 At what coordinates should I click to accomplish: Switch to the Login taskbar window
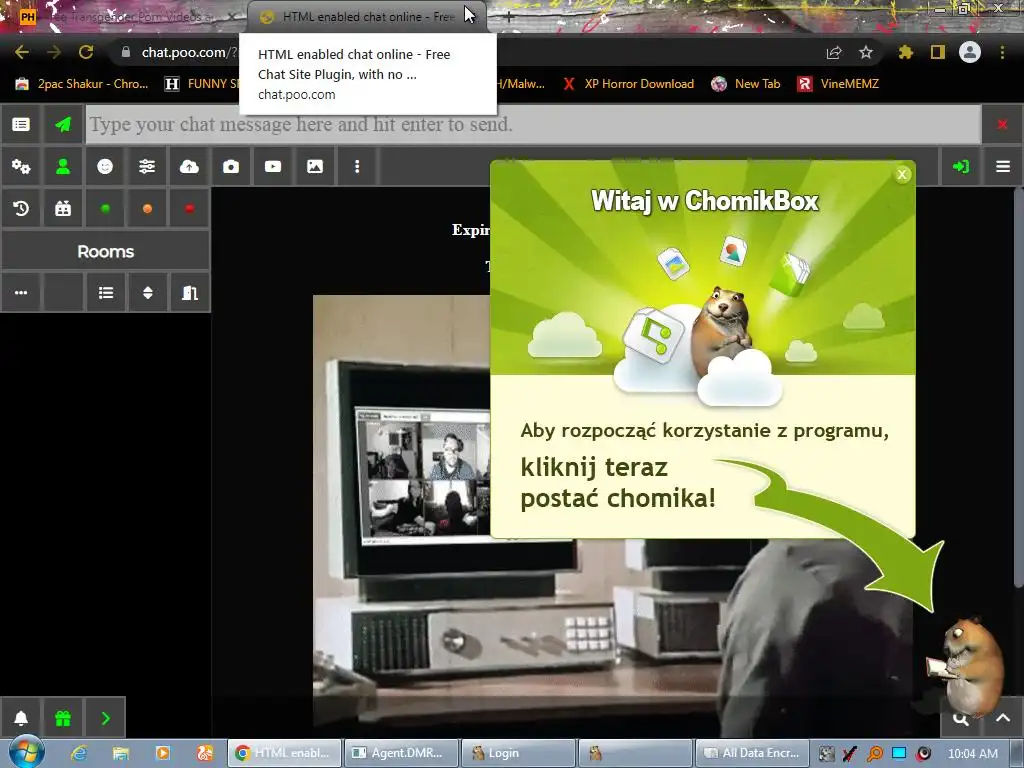(517, 753)
